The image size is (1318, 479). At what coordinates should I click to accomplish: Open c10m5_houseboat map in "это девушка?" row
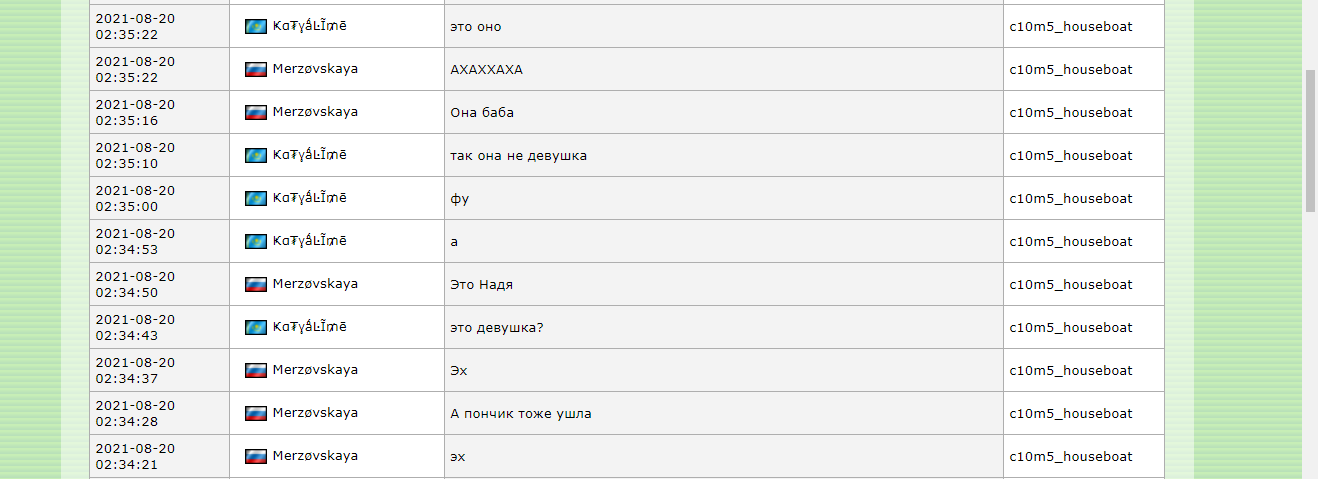(x=1071, y=327)
